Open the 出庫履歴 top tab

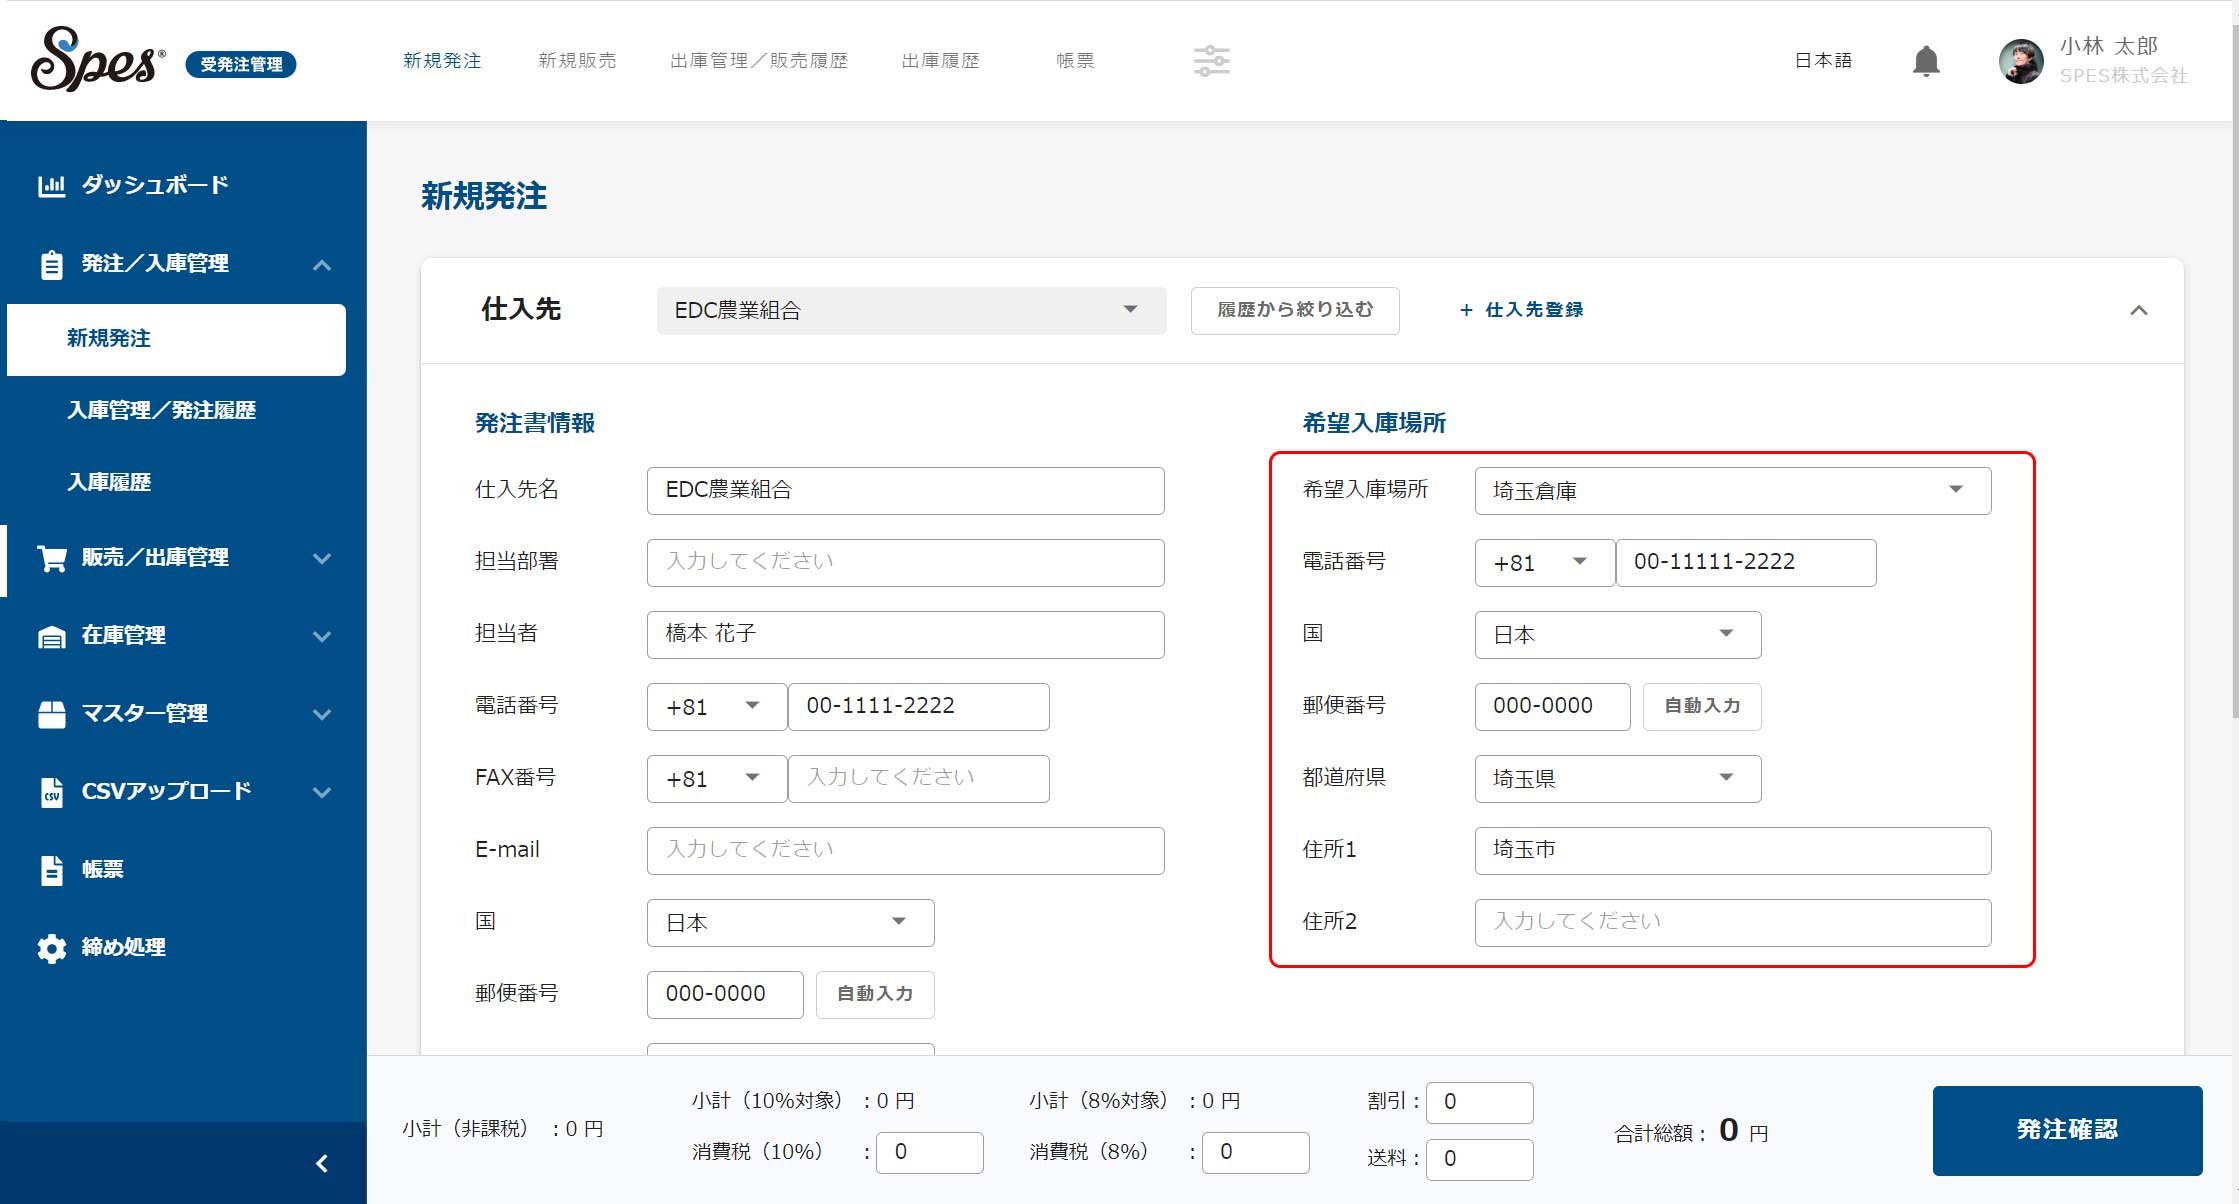pyautogui.click(x=940, y=61)
